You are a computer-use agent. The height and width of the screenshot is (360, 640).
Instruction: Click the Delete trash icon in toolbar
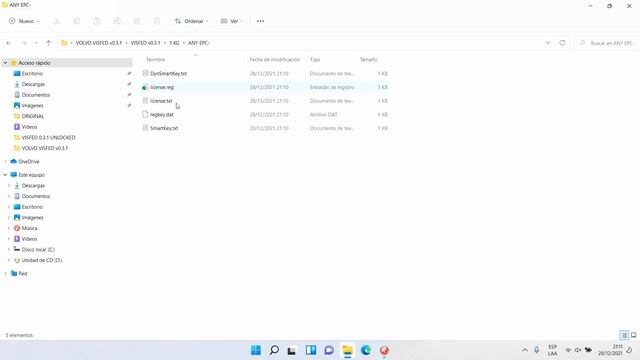[x=157, y=21]
